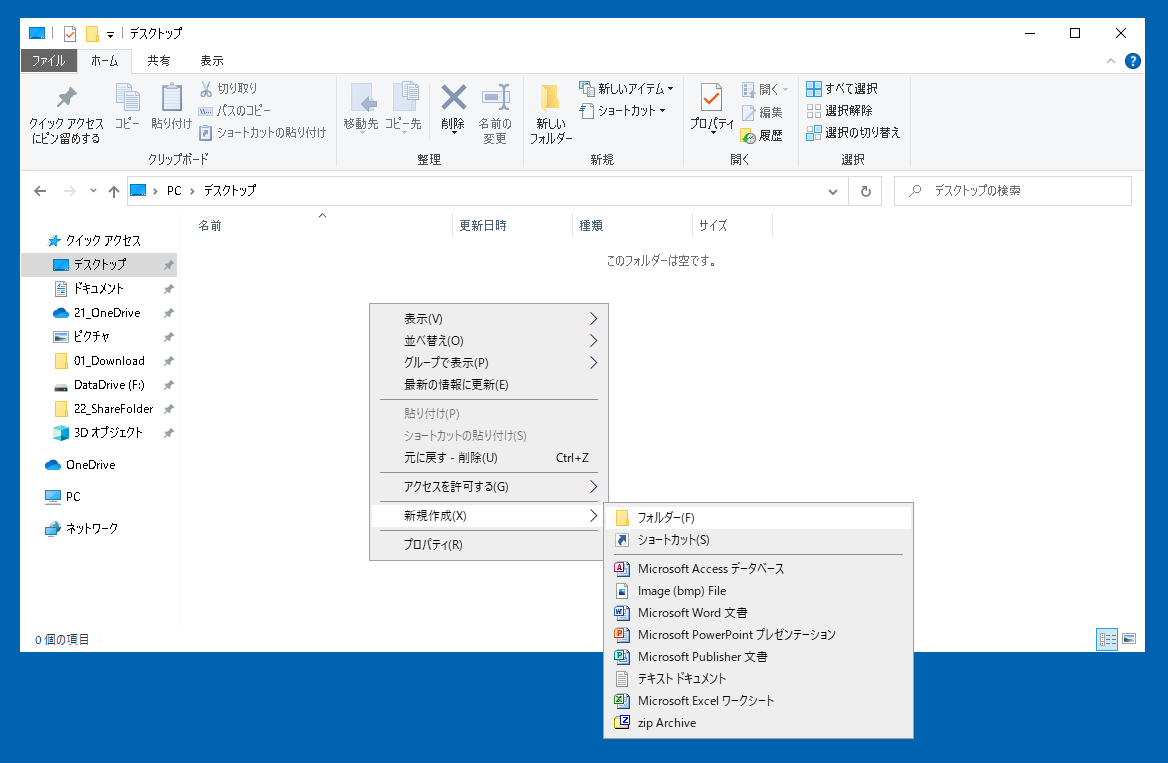Image resolution: width=1168 pixels, height=763 pixels.
Task: Select Microsoft Excel ワークシート in new submenu
Action: click(x=705, y=701)
